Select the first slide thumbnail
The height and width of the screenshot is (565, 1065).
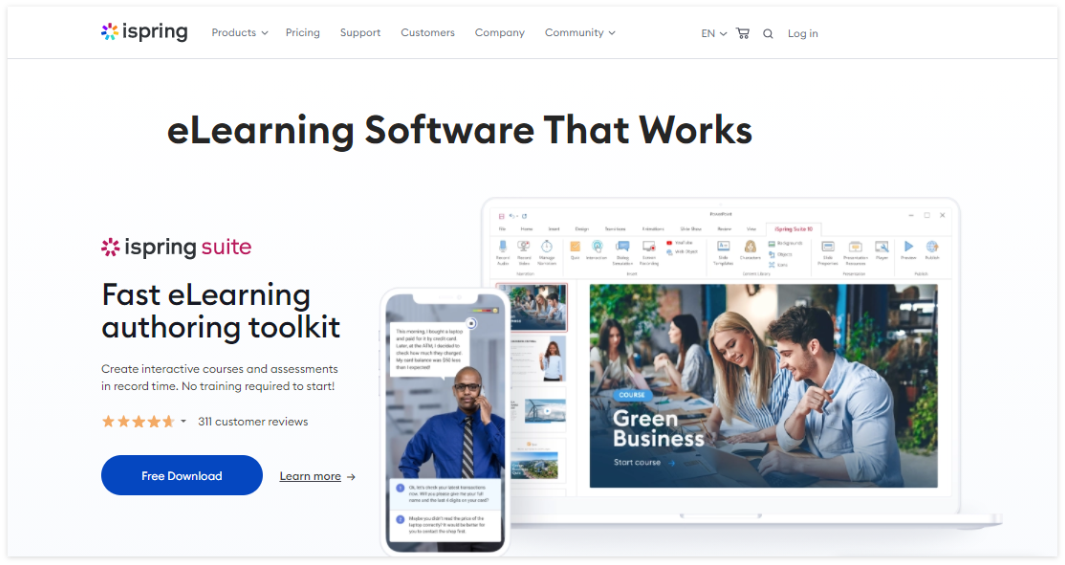coord(531,307)
